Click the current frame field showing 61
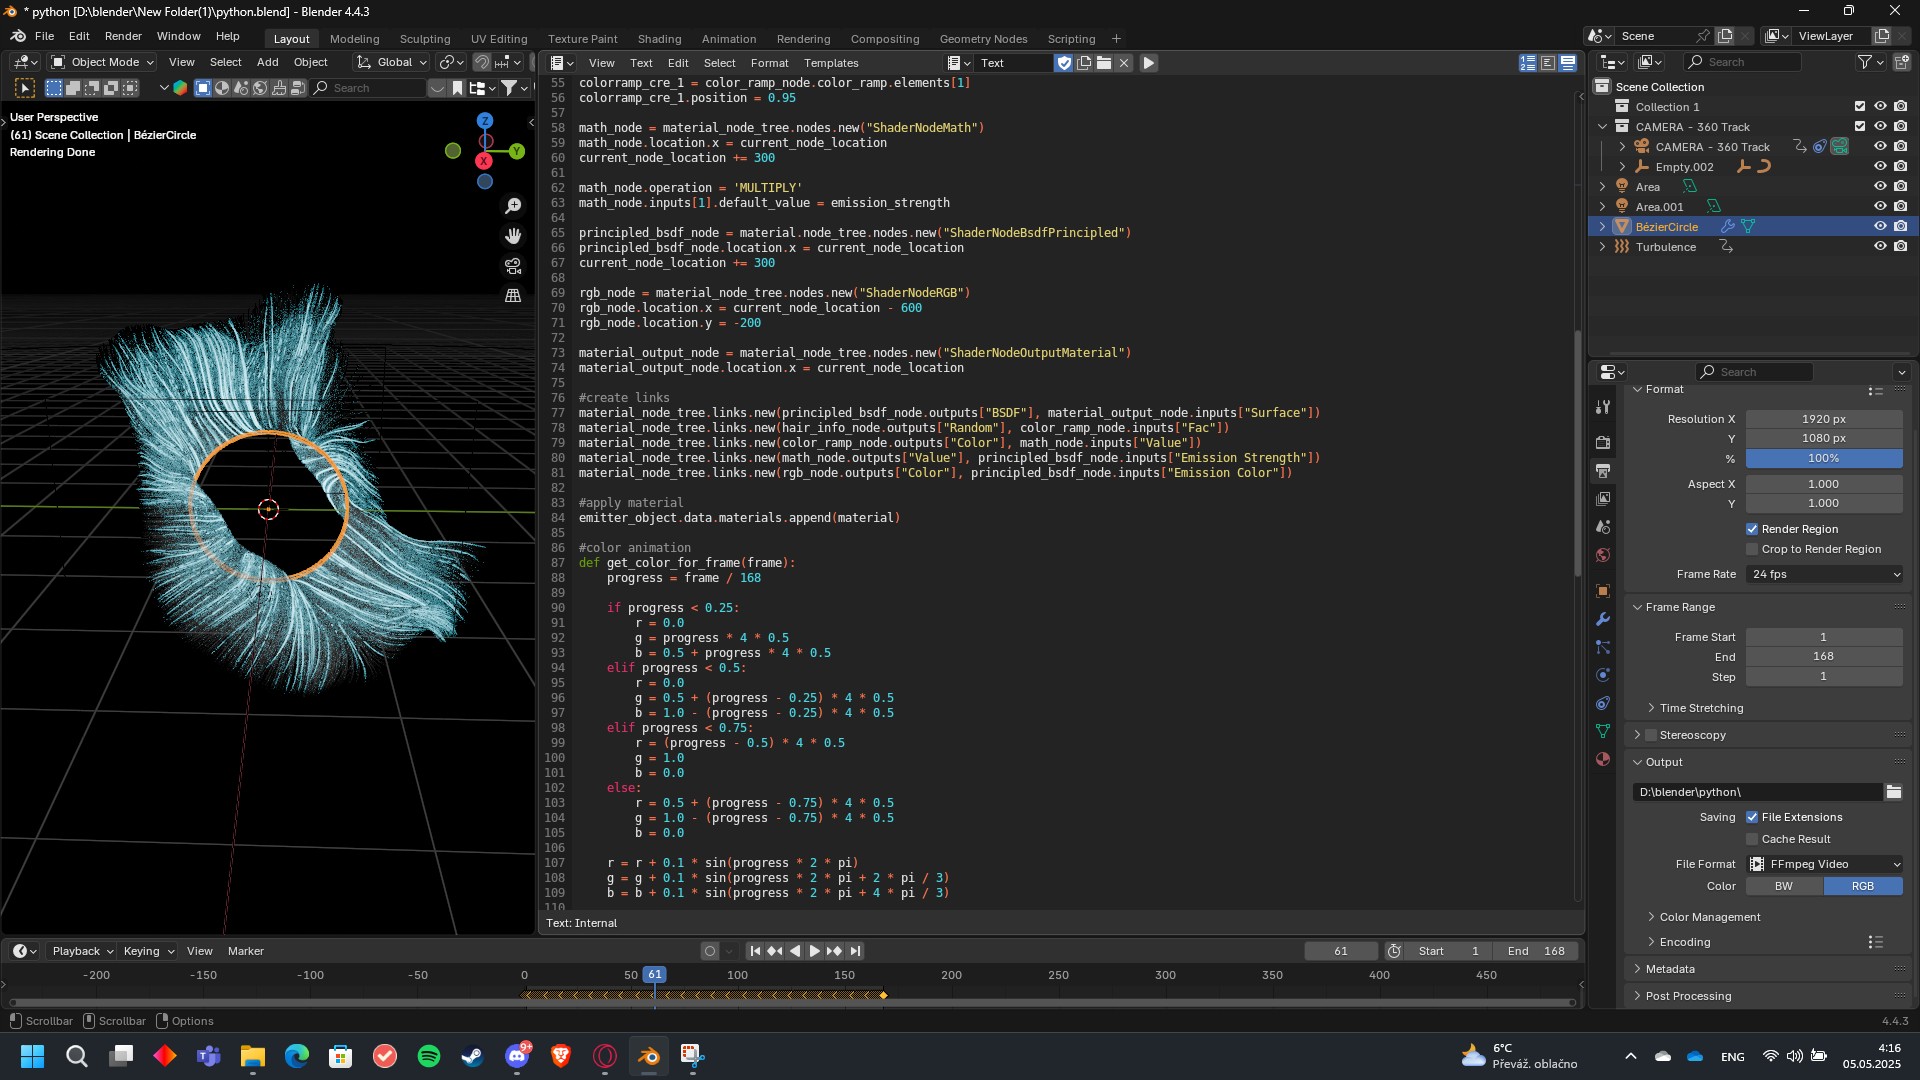This screenshot has width=1920, height=1080. click(1341, 951)
